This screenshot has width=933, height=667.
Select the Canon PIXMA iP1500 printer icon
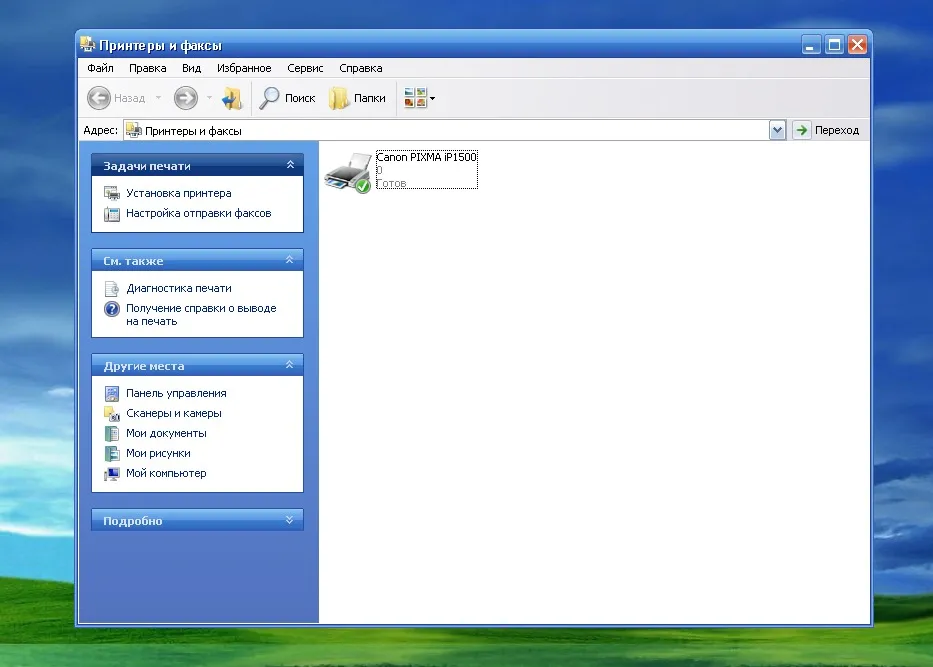tap(348, 173)
